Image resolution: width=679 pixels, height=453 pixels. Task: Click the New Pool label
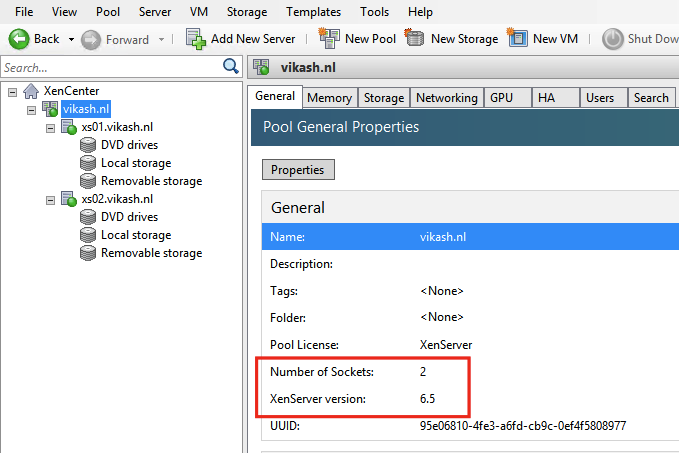click(370, 39)
